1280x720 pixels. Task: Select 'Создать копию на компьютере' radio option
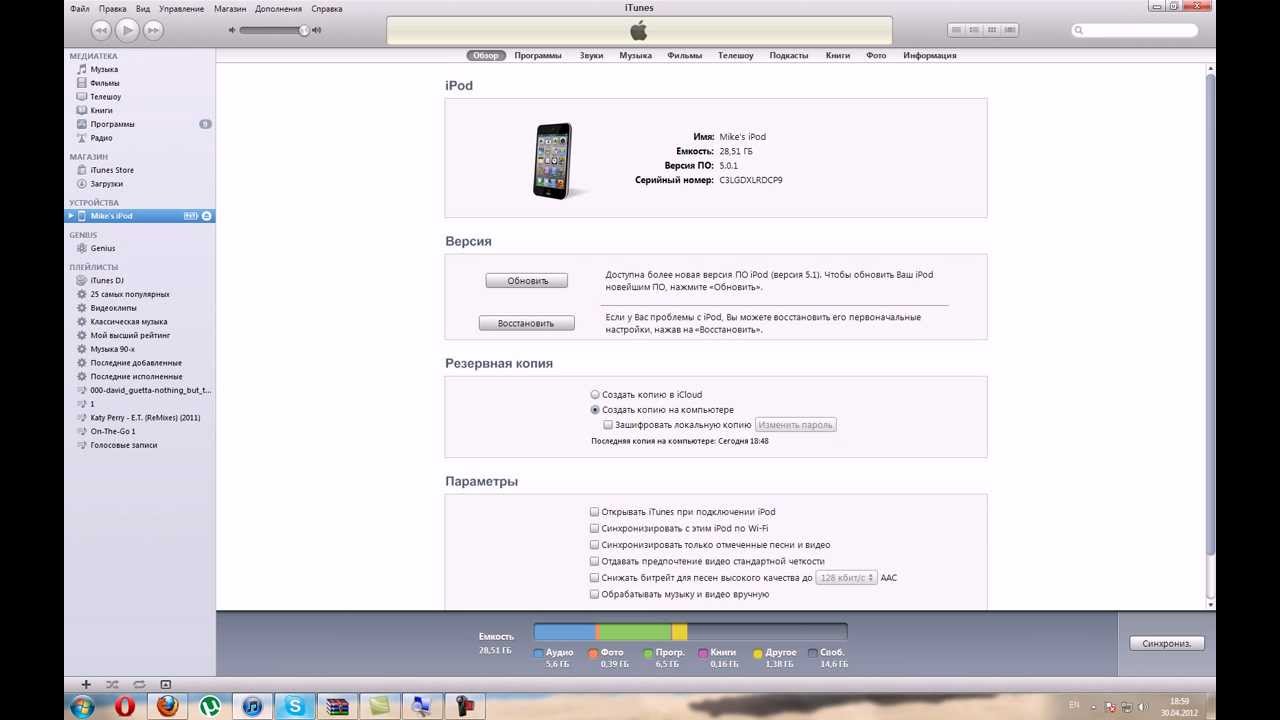596,410
